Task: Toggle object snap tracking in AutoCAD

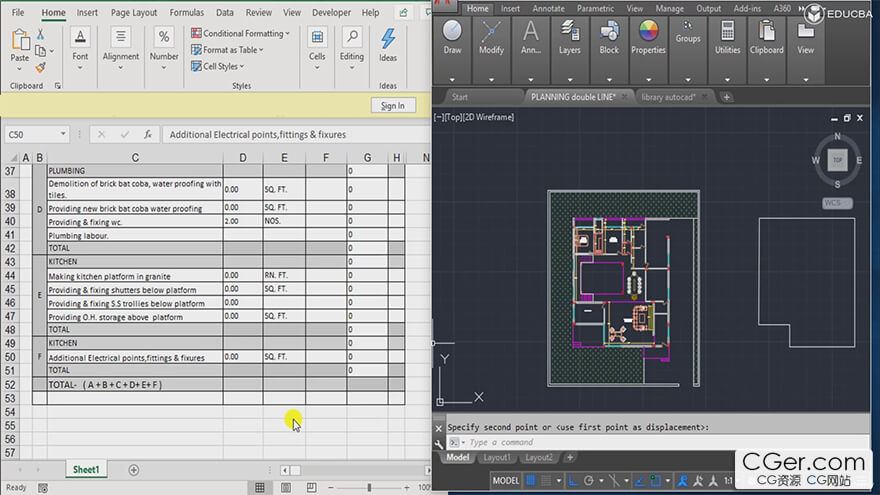Action: click(640, 480)
